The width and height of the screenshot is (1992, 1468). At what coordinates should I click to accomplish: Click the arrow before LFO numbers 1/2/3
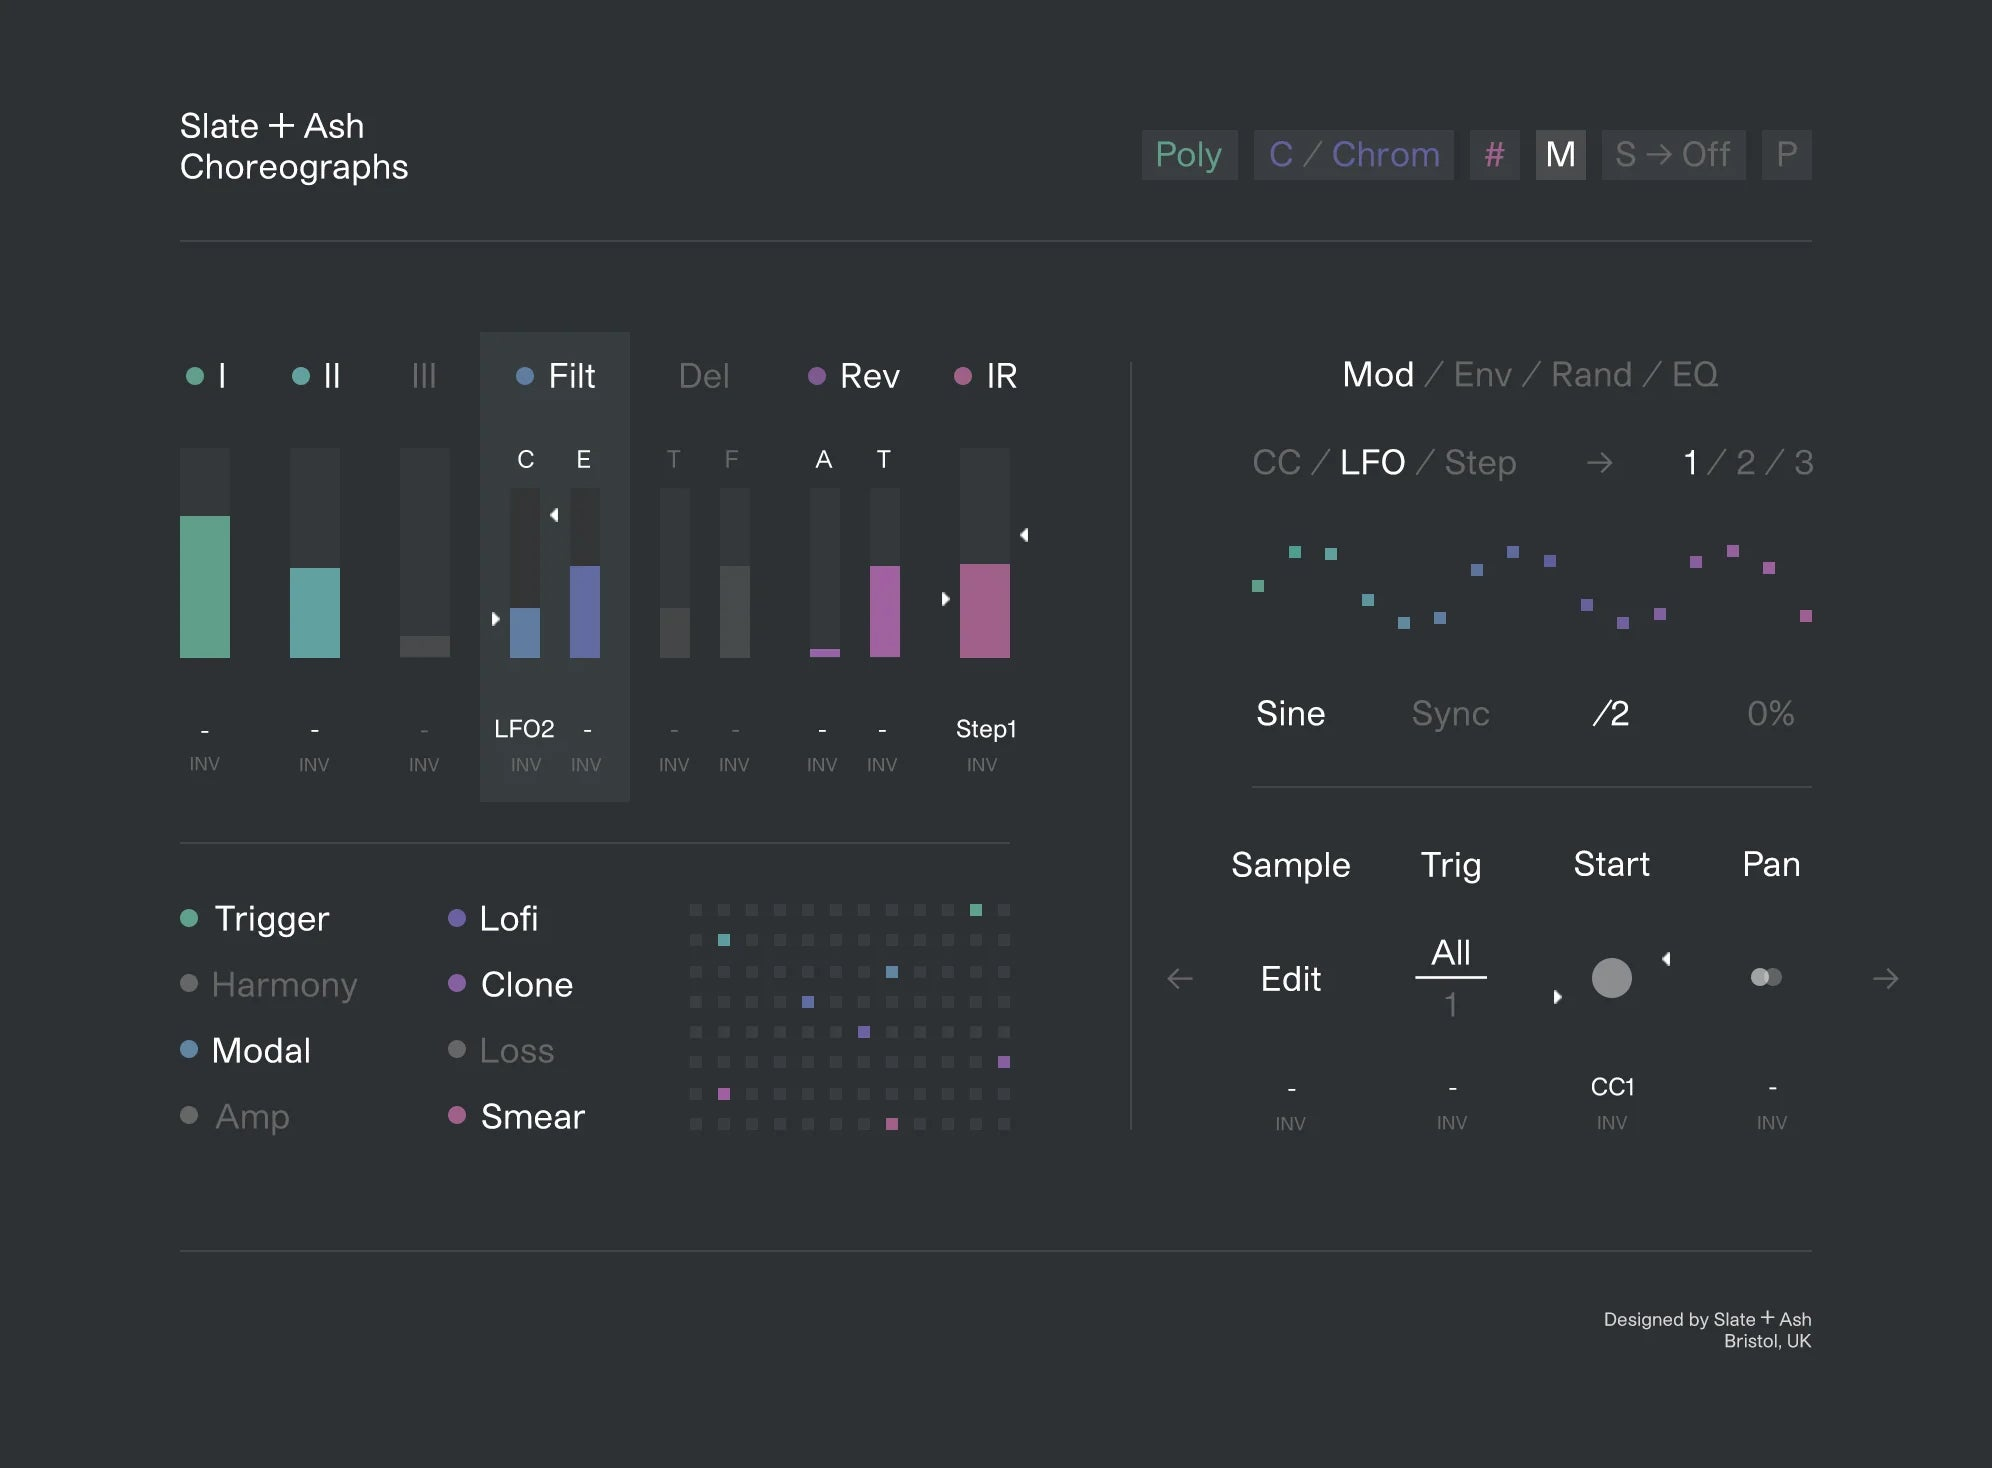pos(1599,463)
